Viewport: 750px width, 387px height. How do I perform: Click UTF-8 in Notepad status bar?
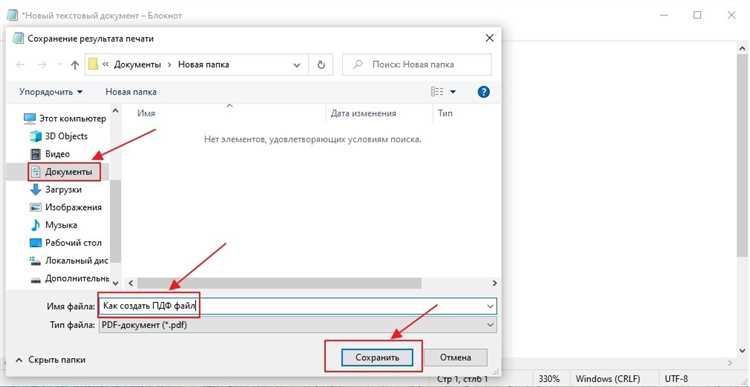click(676, 379)
